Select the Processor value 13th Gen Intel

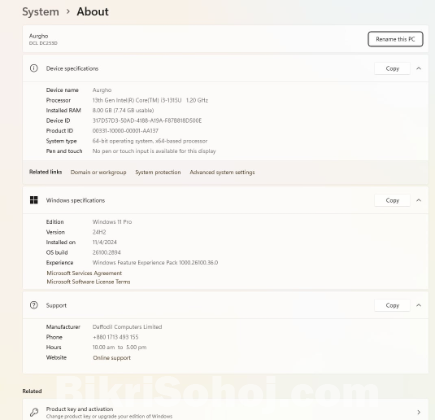point(150,100)
